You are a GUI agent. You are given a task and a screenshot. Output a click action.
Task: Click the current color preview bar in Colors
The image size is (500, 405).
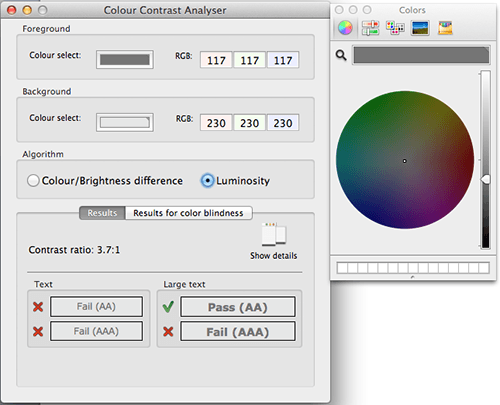421,55
